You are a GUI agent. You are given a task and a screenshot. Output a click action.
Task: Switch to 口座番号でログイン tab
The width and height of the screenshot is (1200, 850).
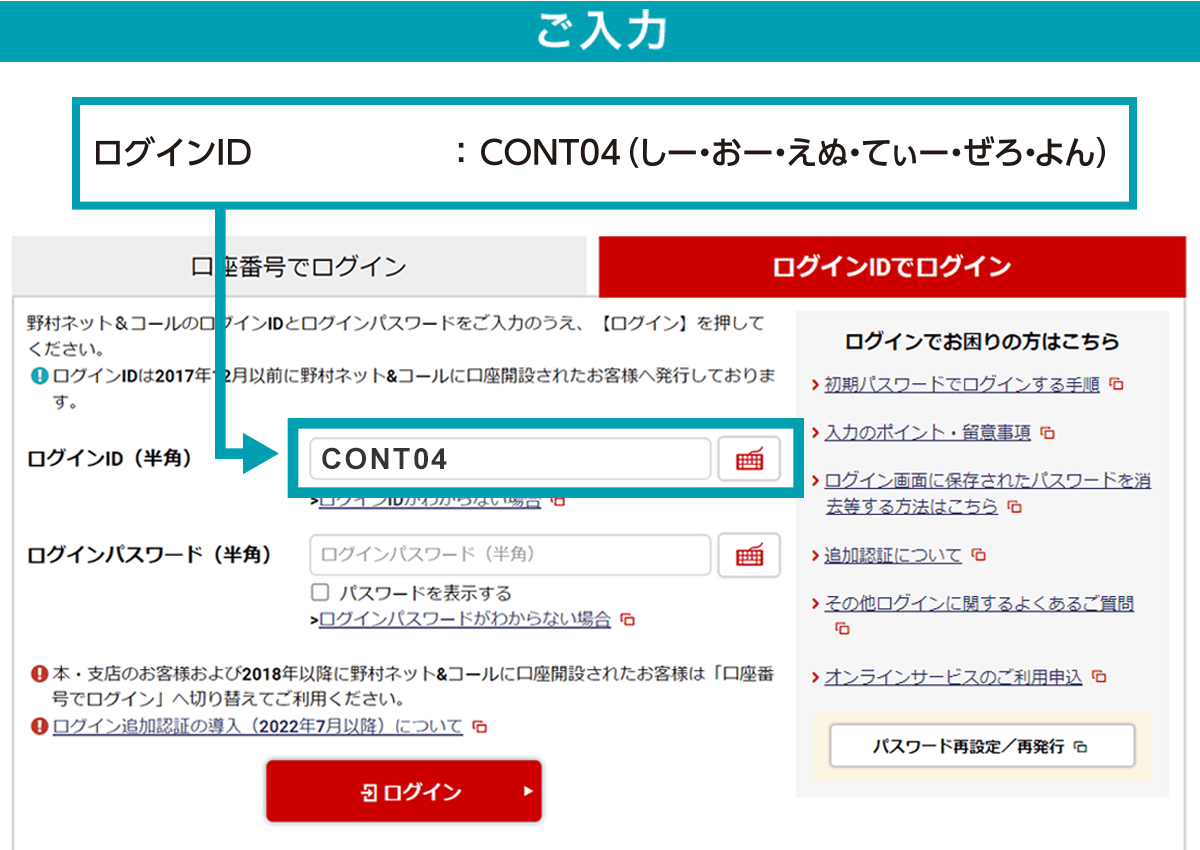click(299, 267)
